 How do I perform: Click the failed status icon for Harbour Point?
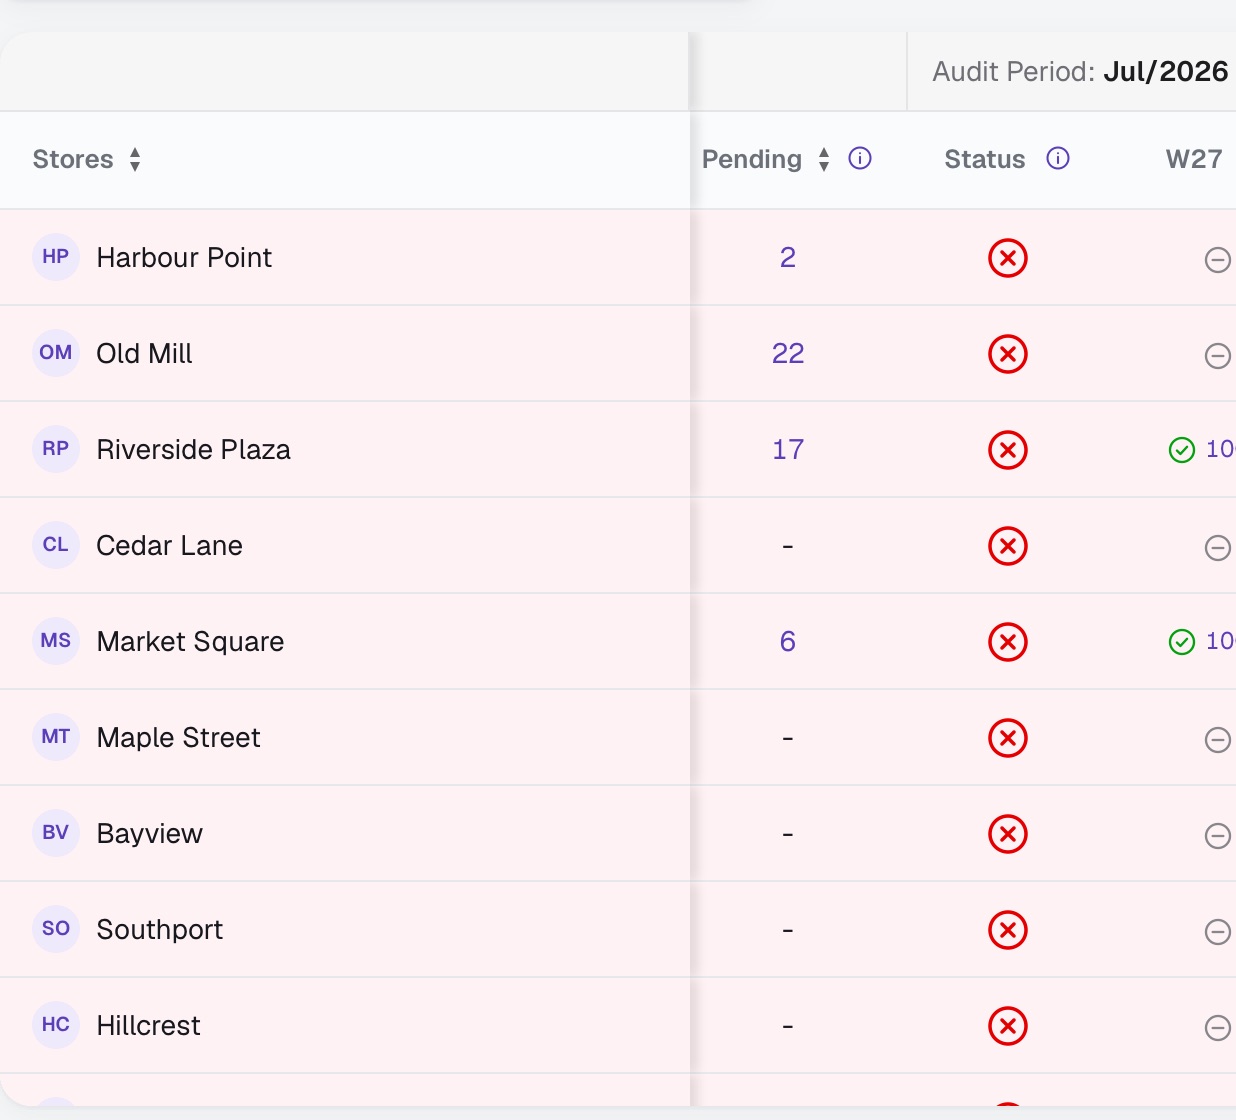click(x=1008, y=258)
